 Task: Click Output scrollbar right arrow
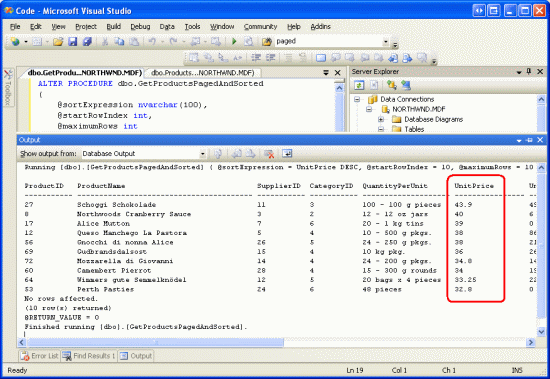[530, 342]
